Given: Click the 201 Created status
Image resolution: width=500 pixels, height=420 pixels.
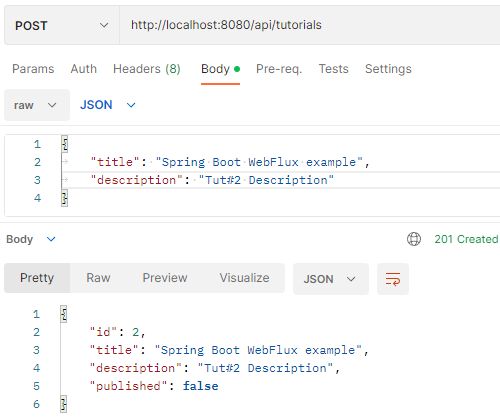Looking at the screenshot, I should (x=466, y=239).
